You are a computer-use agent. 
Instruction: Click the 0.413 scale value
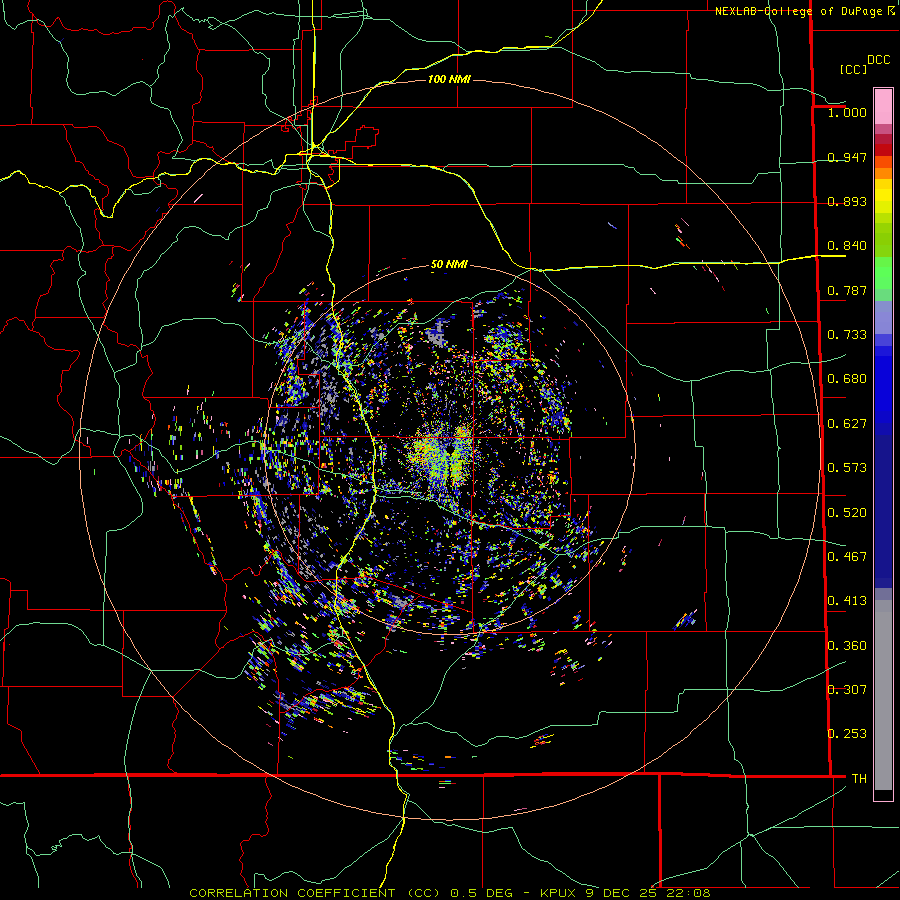coord(847,600)
